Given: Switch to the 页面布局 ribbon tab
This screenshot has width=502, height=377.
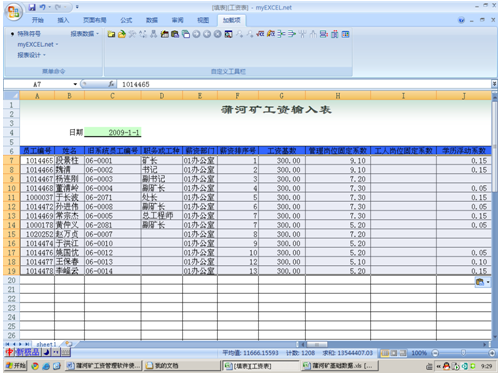Looking at the screenshot, I should [95, 20].
